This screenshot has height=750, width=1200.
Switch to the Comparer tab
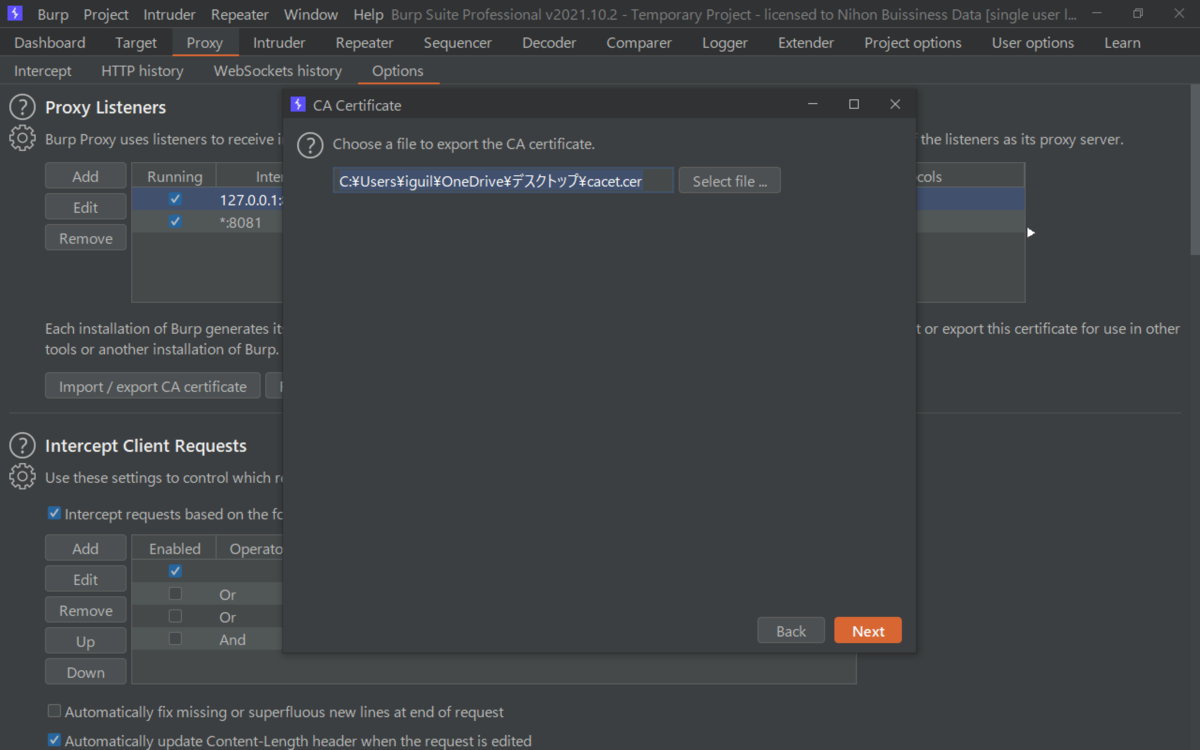(x=639, y=43)
